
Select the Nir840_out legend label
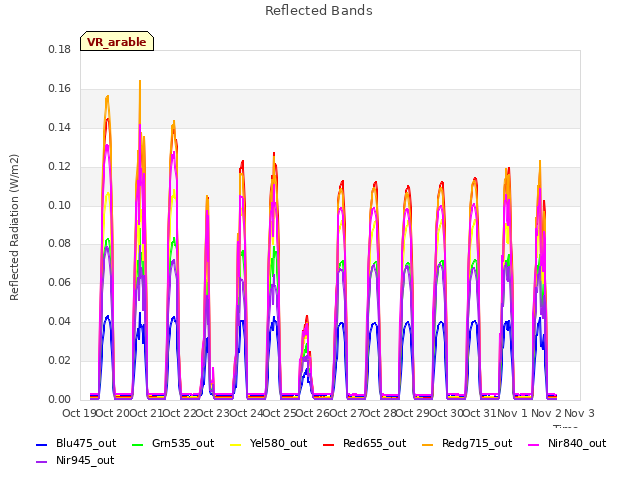[x=577, y=443]
